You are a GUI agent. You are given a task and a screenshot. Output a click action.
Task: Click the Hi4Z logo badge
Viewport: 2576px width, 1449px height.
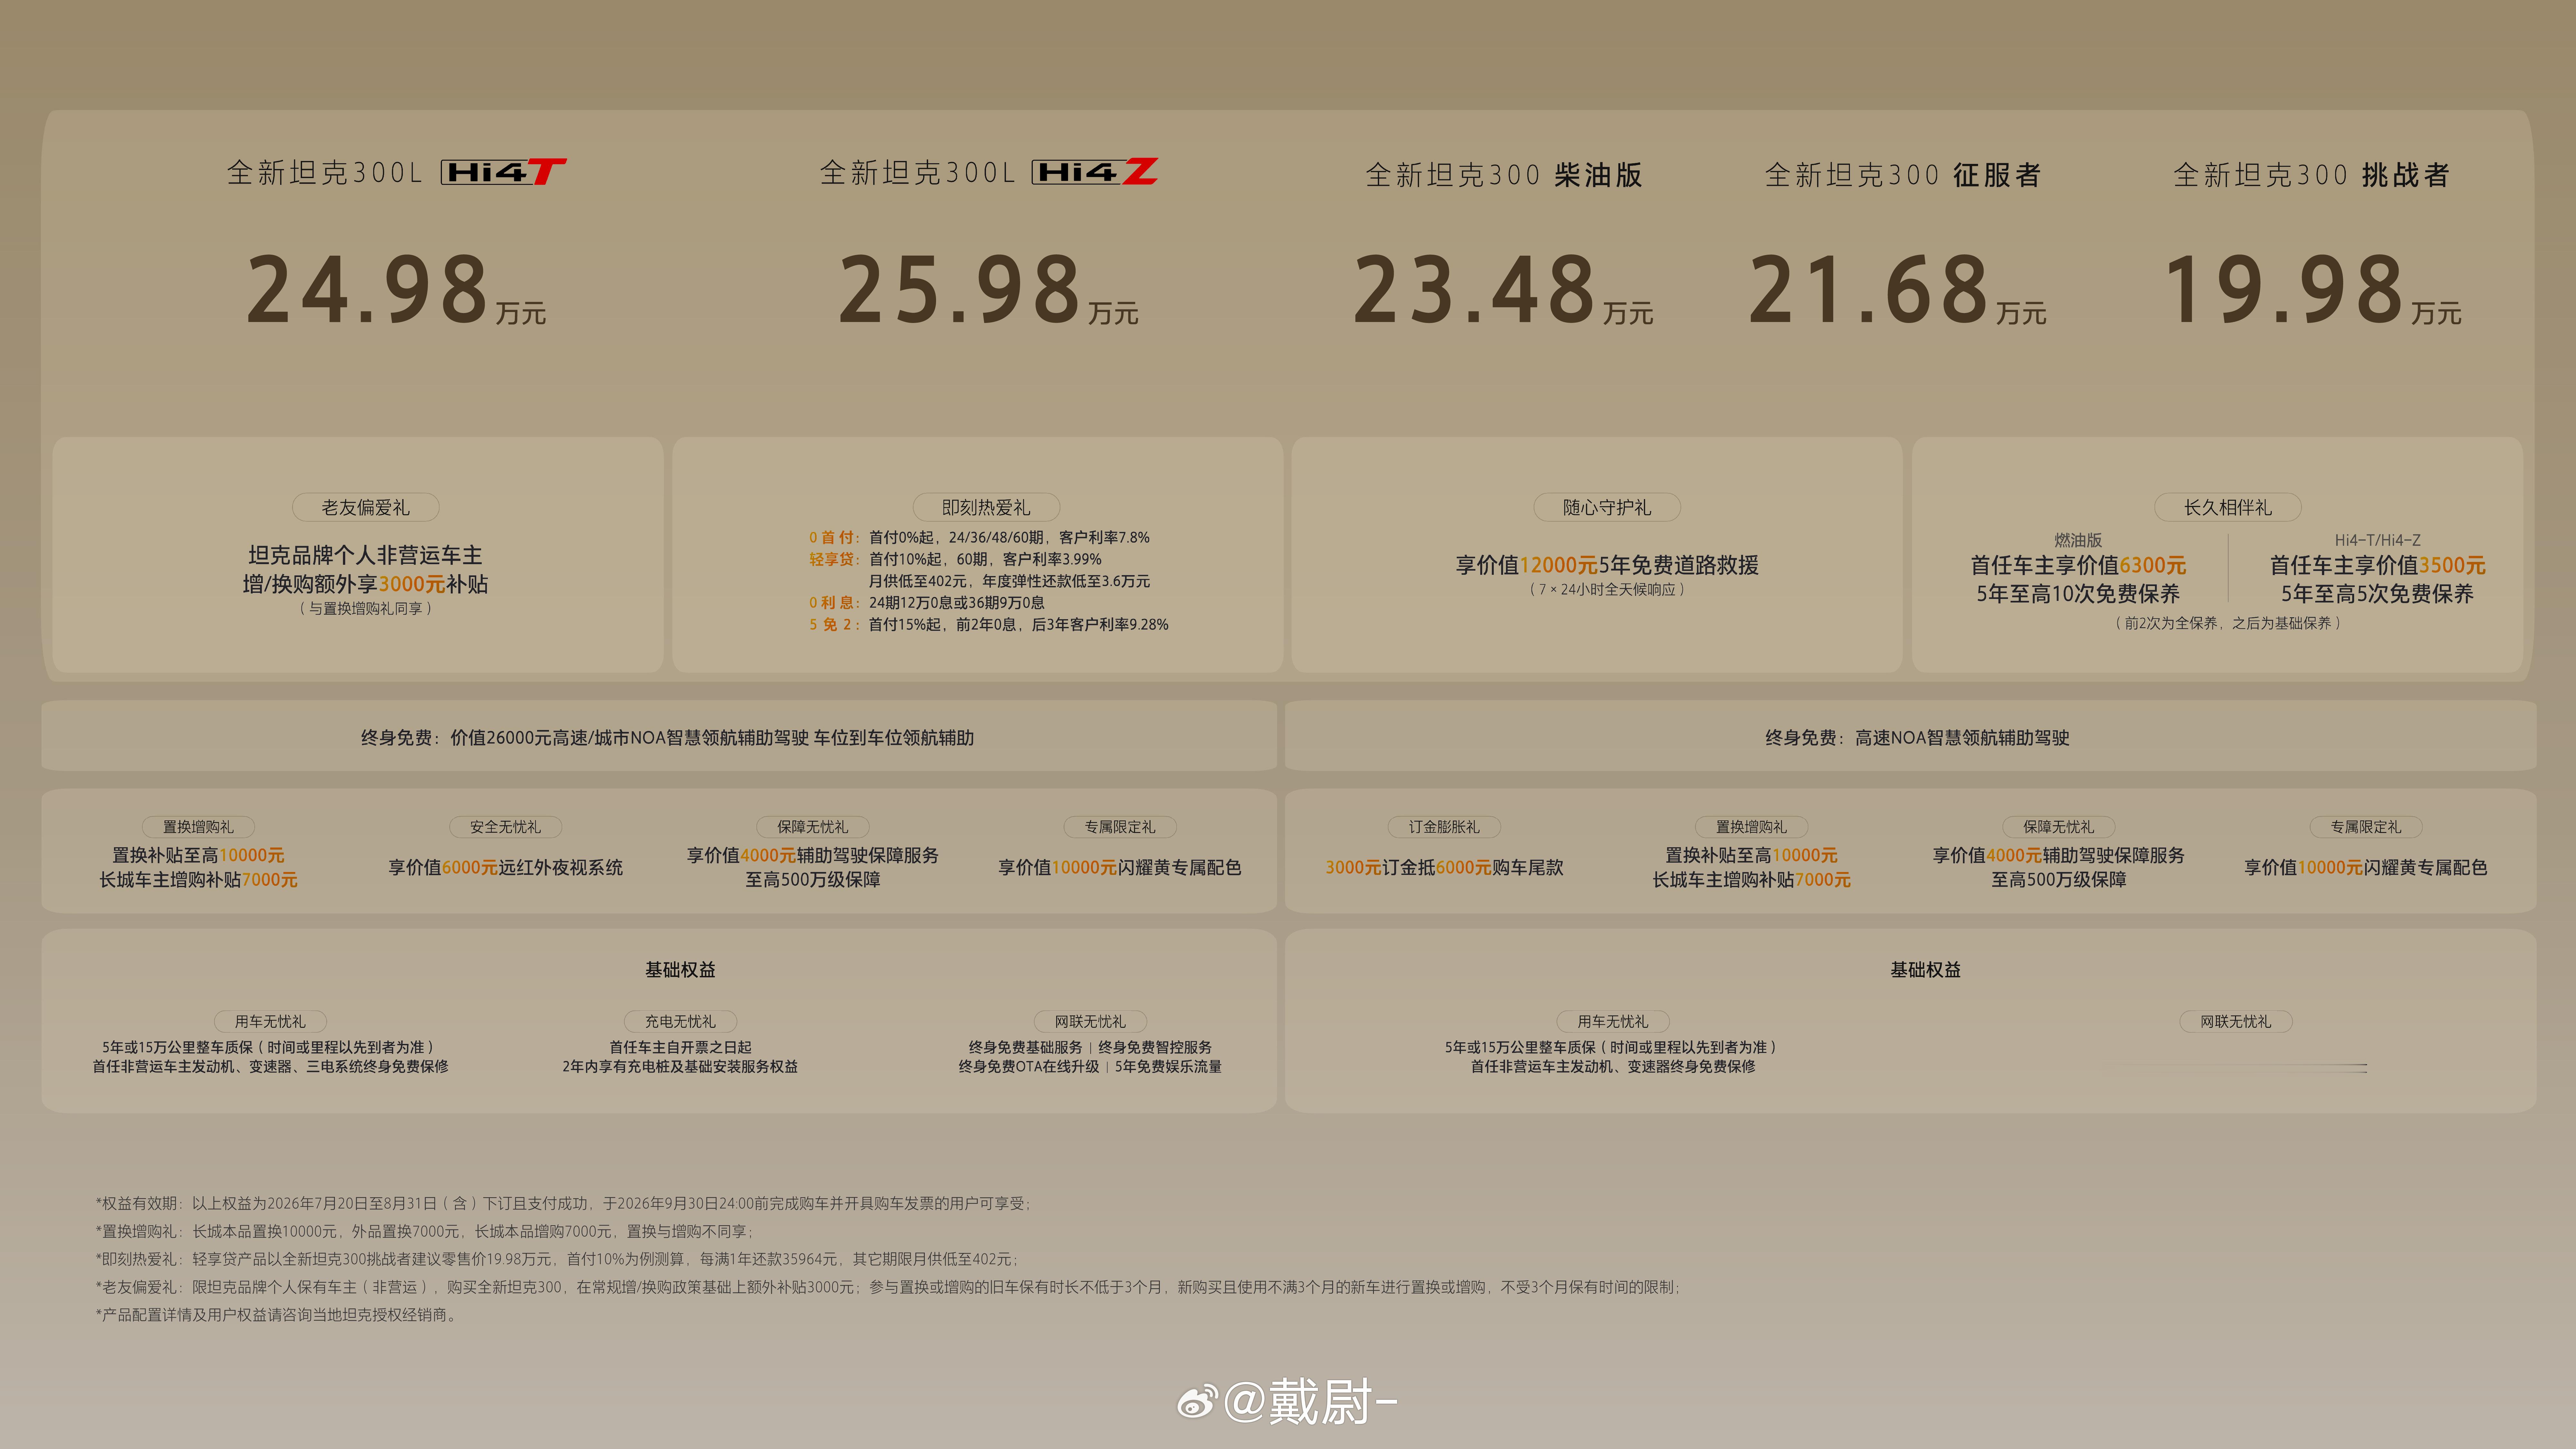[1095, 172]
